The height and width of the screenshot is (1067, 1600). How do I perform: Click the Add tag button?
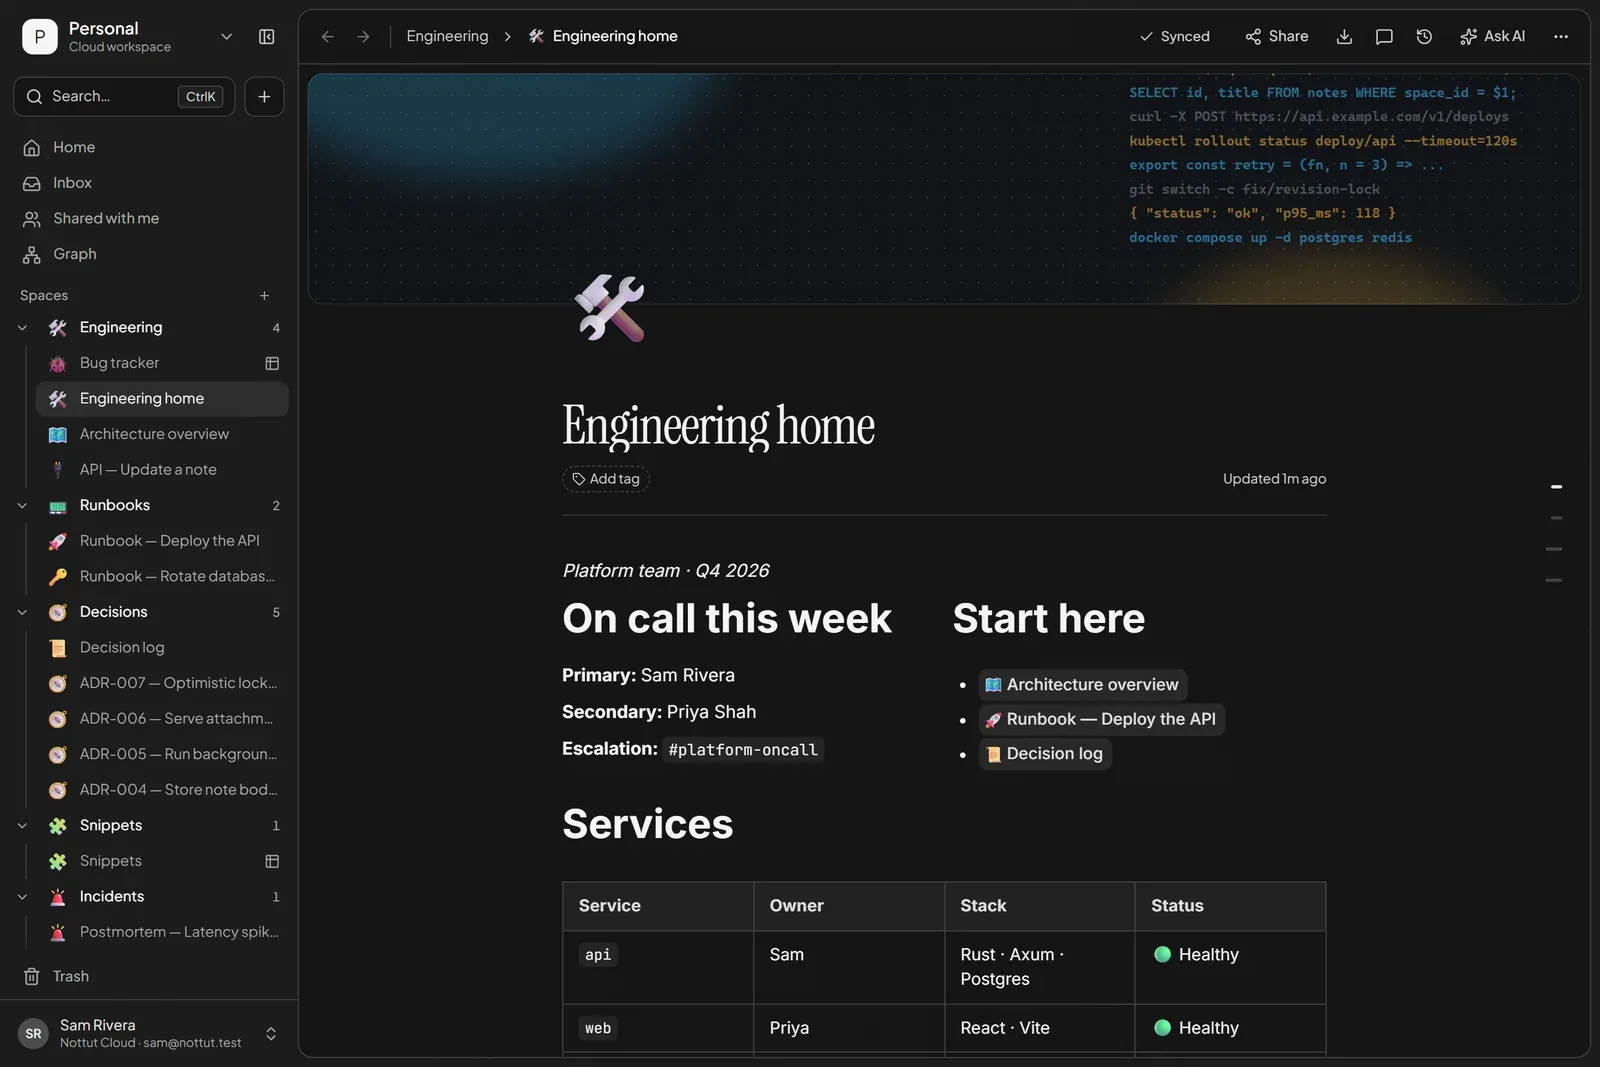click(606, 479)
